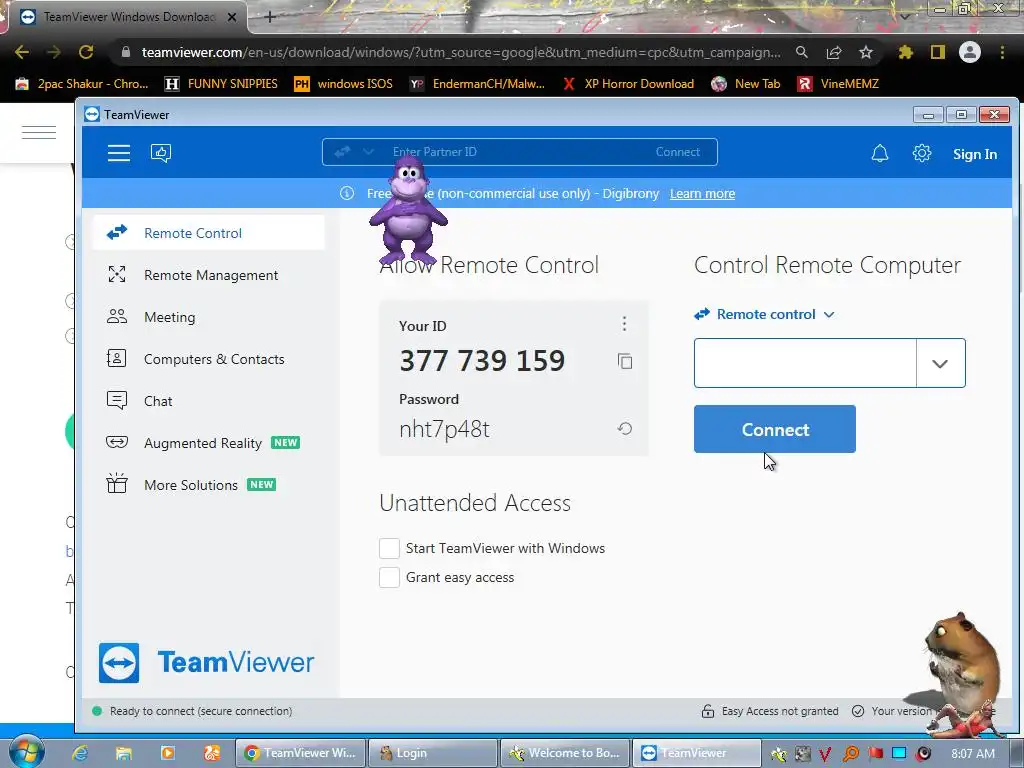Click the blue Connect button
The height and width of the screenshot is (768, 1024).
click(775, 429)
